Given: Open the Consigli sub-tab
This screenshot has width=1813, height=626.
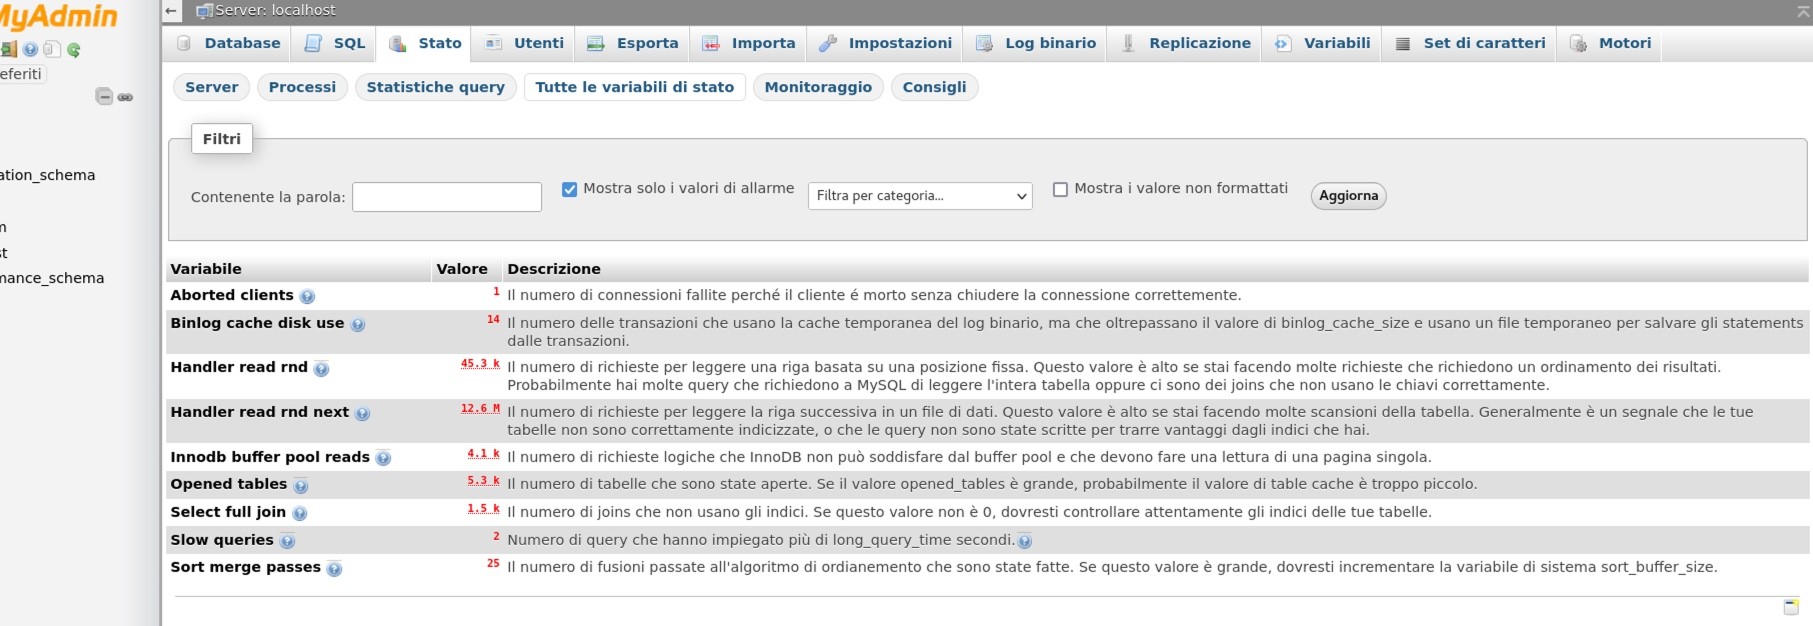Looking at the screenshot, I should pos(934,87).
